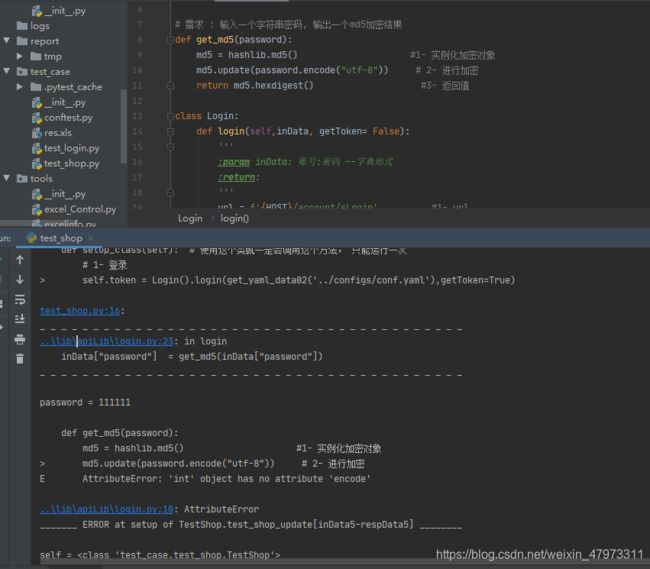This screenshot has height=569, width=650.
Task: Click the trash icon to clear output
Action: click(19, 359)
